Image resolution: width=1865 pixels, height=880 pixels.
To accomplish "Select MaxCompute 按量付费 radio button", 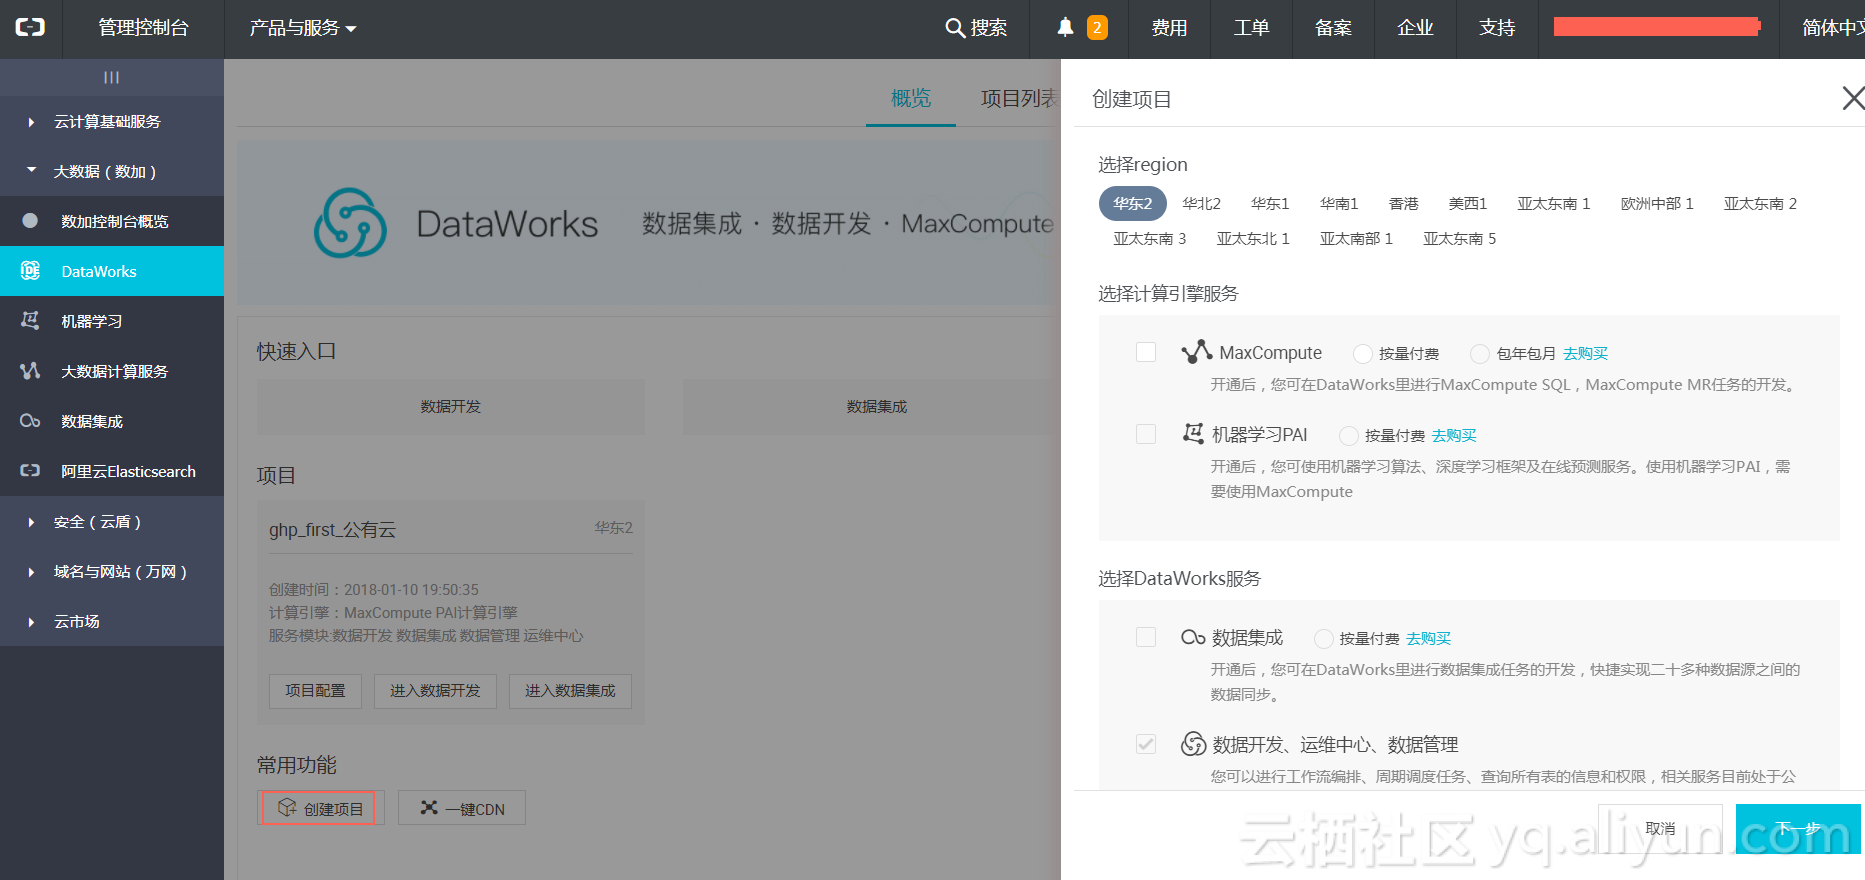I will 1362,353.
